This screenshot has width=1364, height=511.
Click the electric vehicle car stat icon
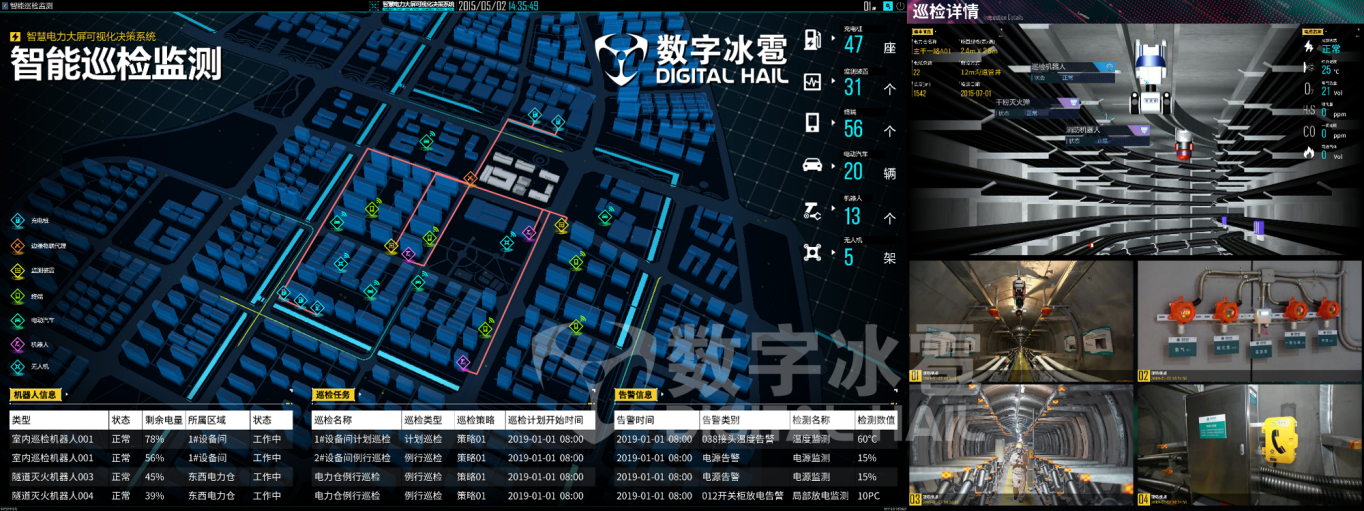click(x=813, y=166)
